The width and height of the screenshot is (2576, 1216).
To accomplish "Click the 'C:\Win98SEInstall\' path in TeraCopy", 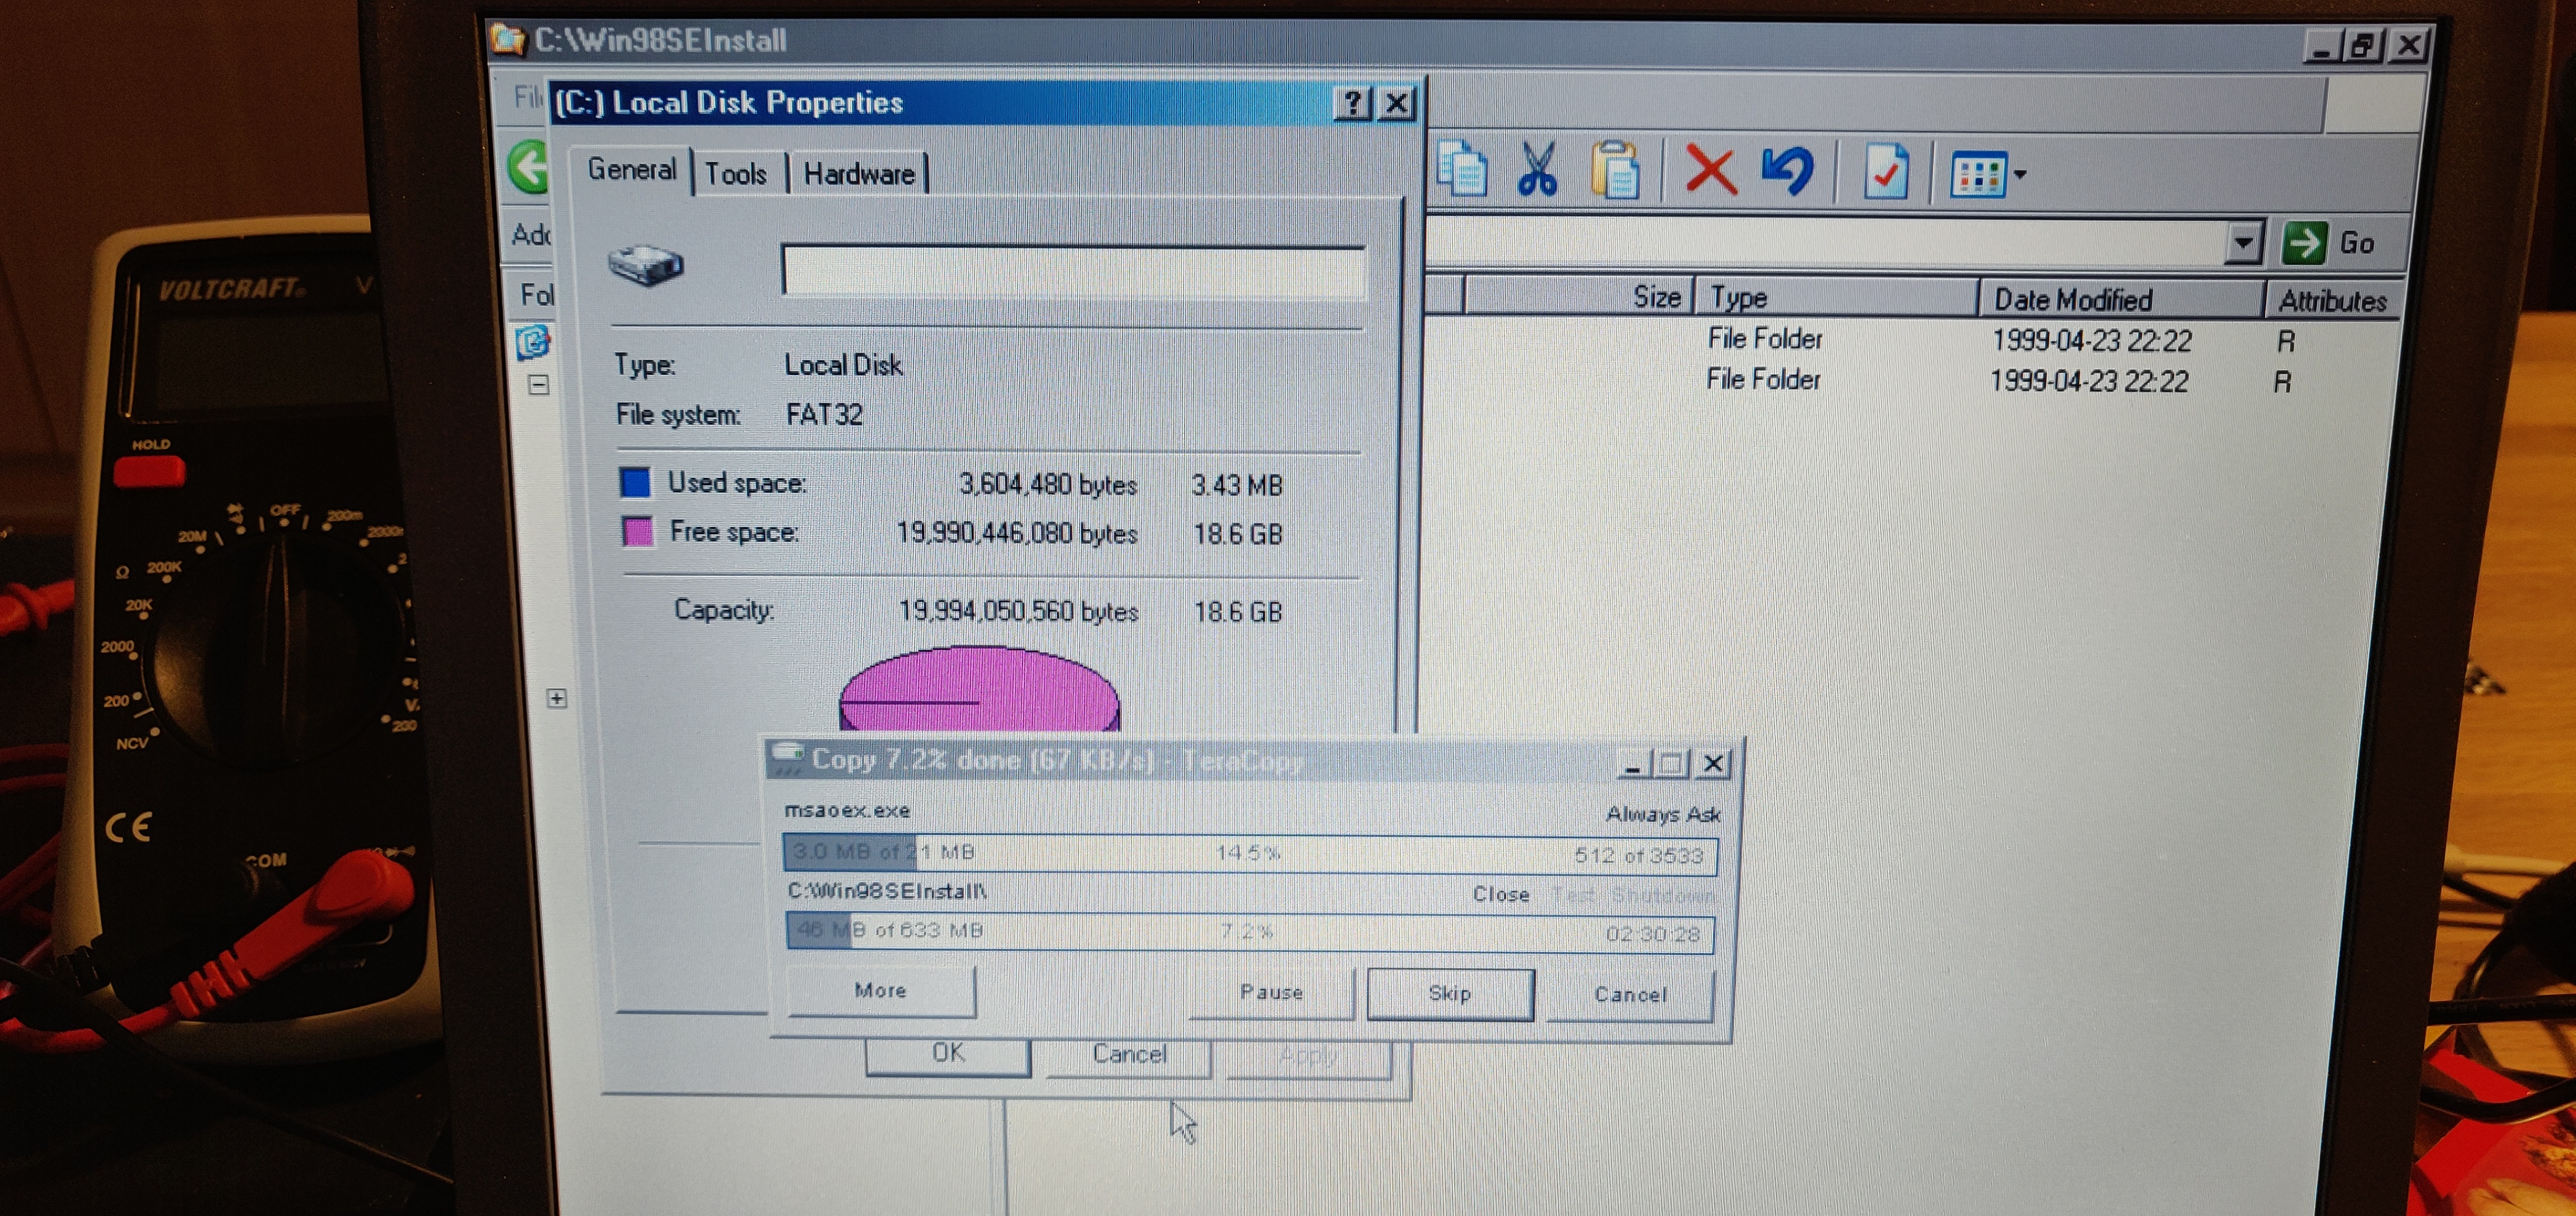I will (887, 890).
